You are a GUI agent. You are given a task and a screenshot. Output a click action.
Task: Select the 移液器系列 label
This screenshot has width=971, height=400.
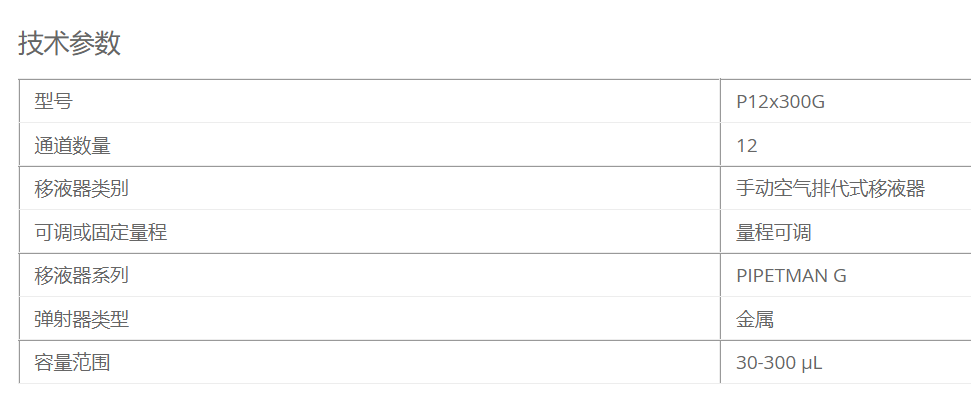tap(82, 275)
